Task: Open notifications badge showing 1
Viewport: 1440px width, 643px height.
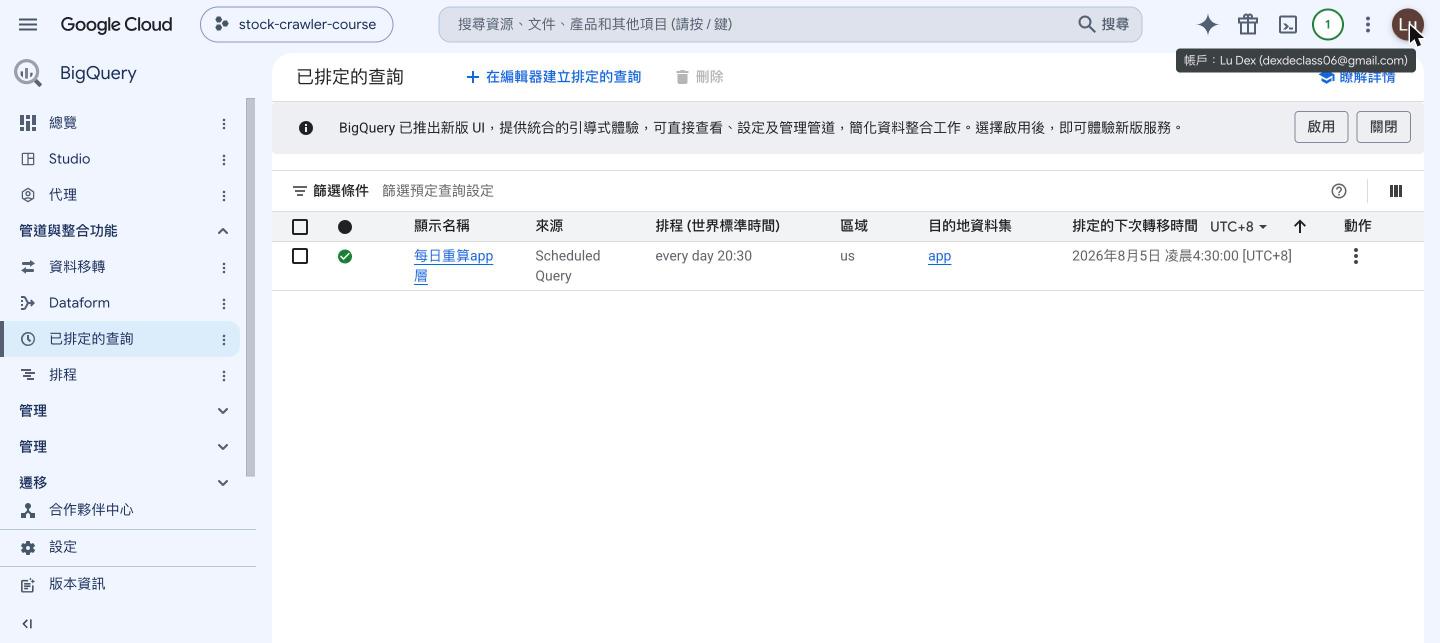Action: coord(1328,24)
